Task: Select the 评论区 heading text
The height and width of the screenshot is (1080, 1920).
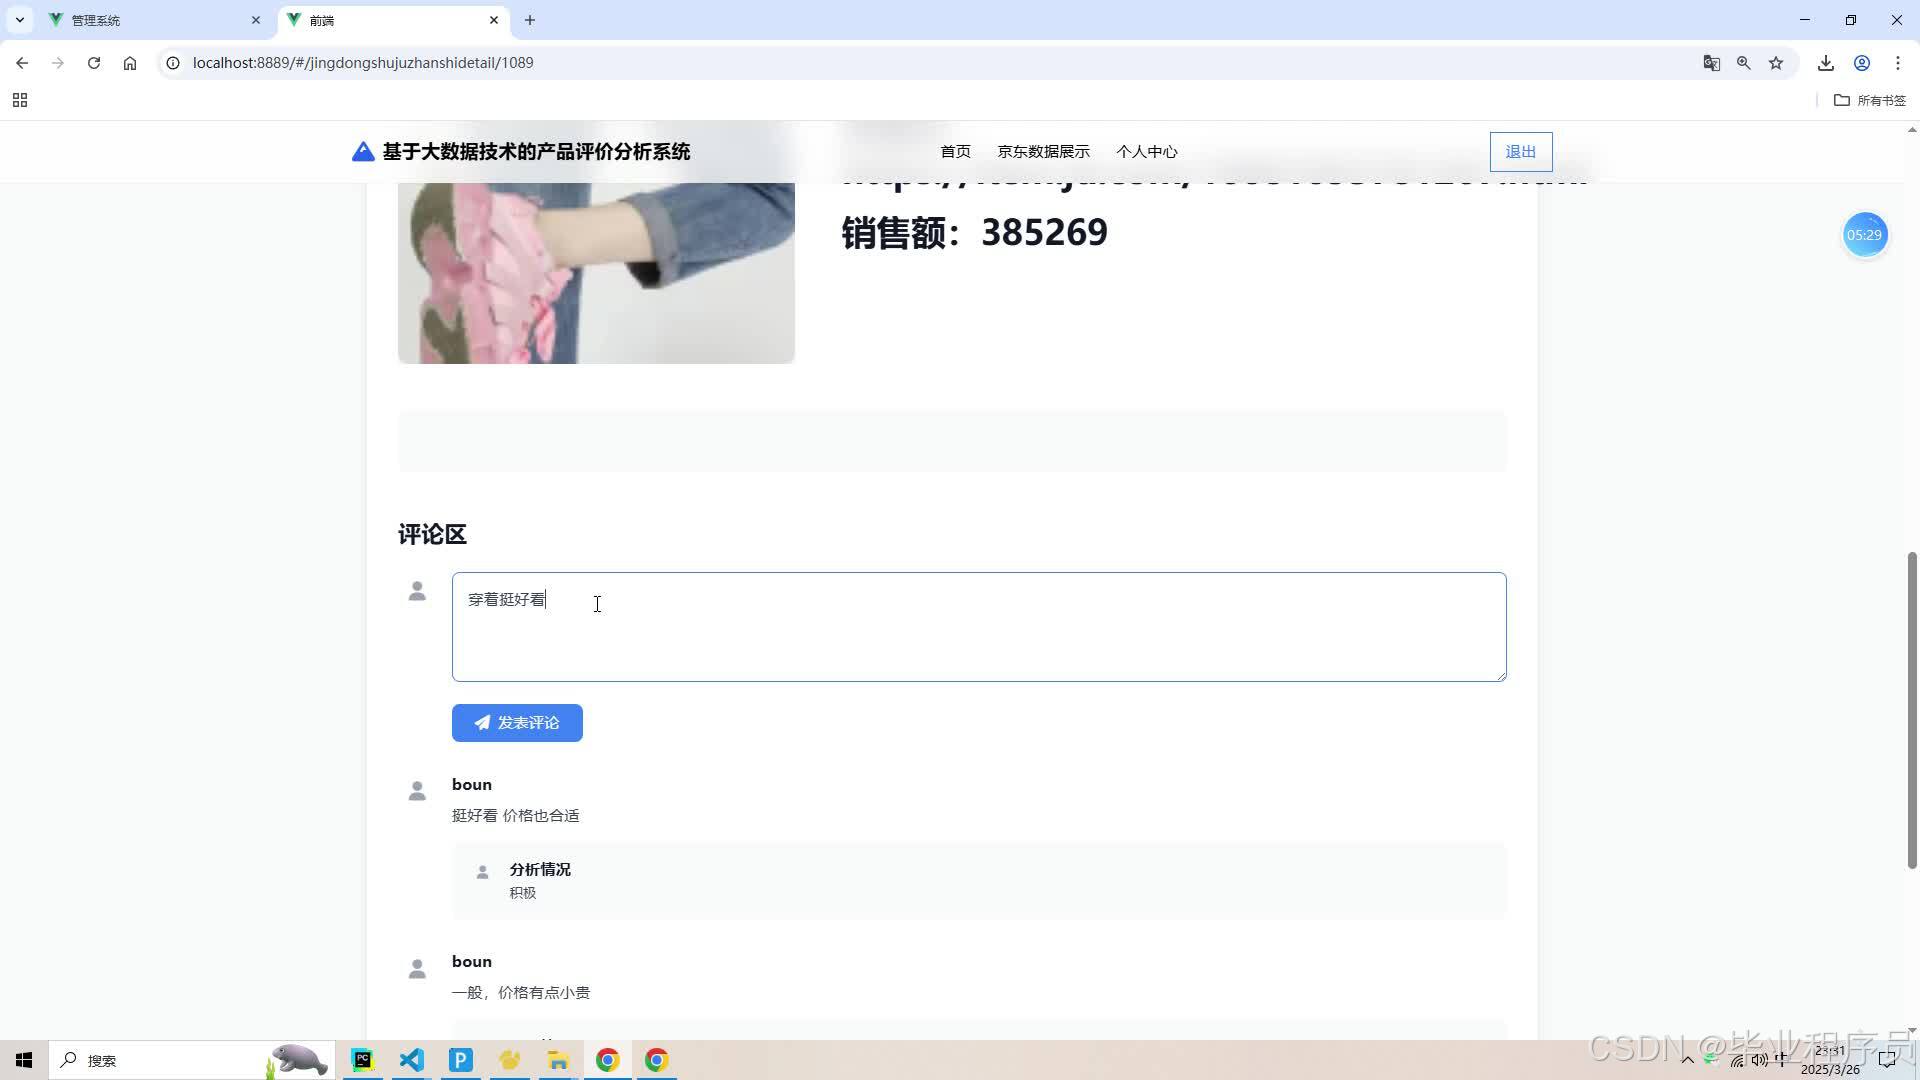Action: click(x=432, y=535)
